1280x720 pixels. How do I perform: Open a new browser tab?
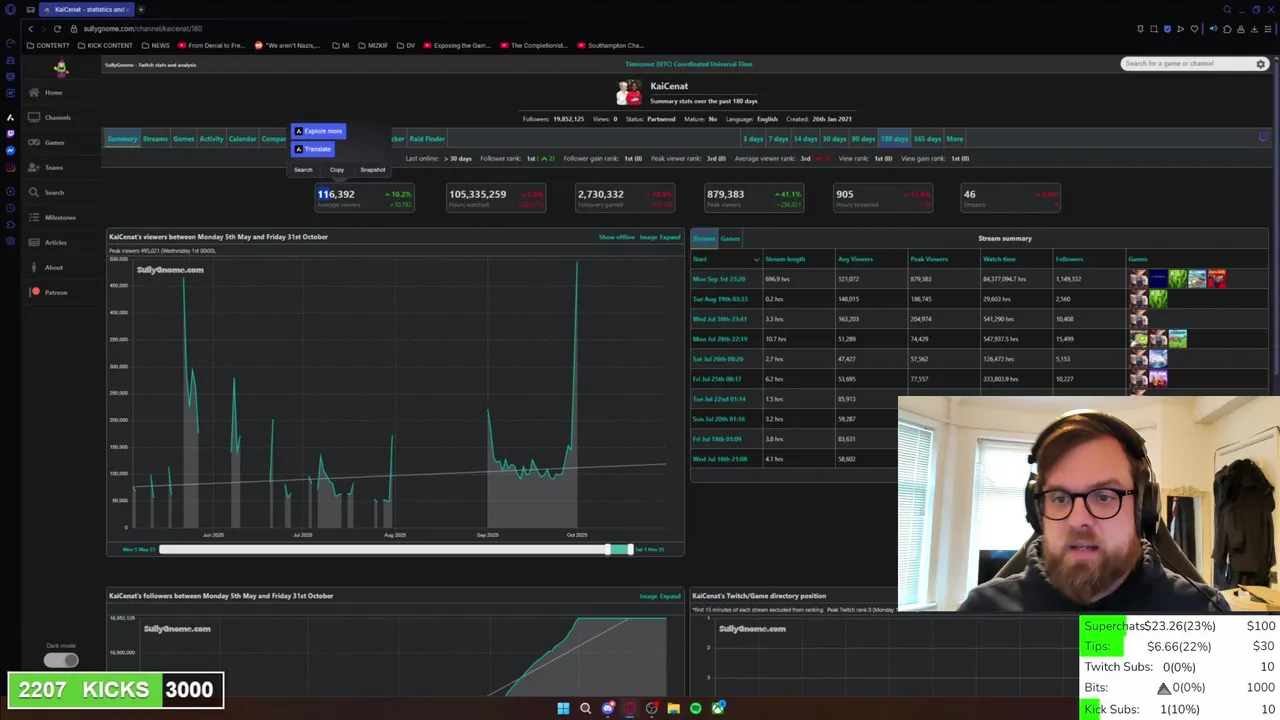(x=141, y=9)
